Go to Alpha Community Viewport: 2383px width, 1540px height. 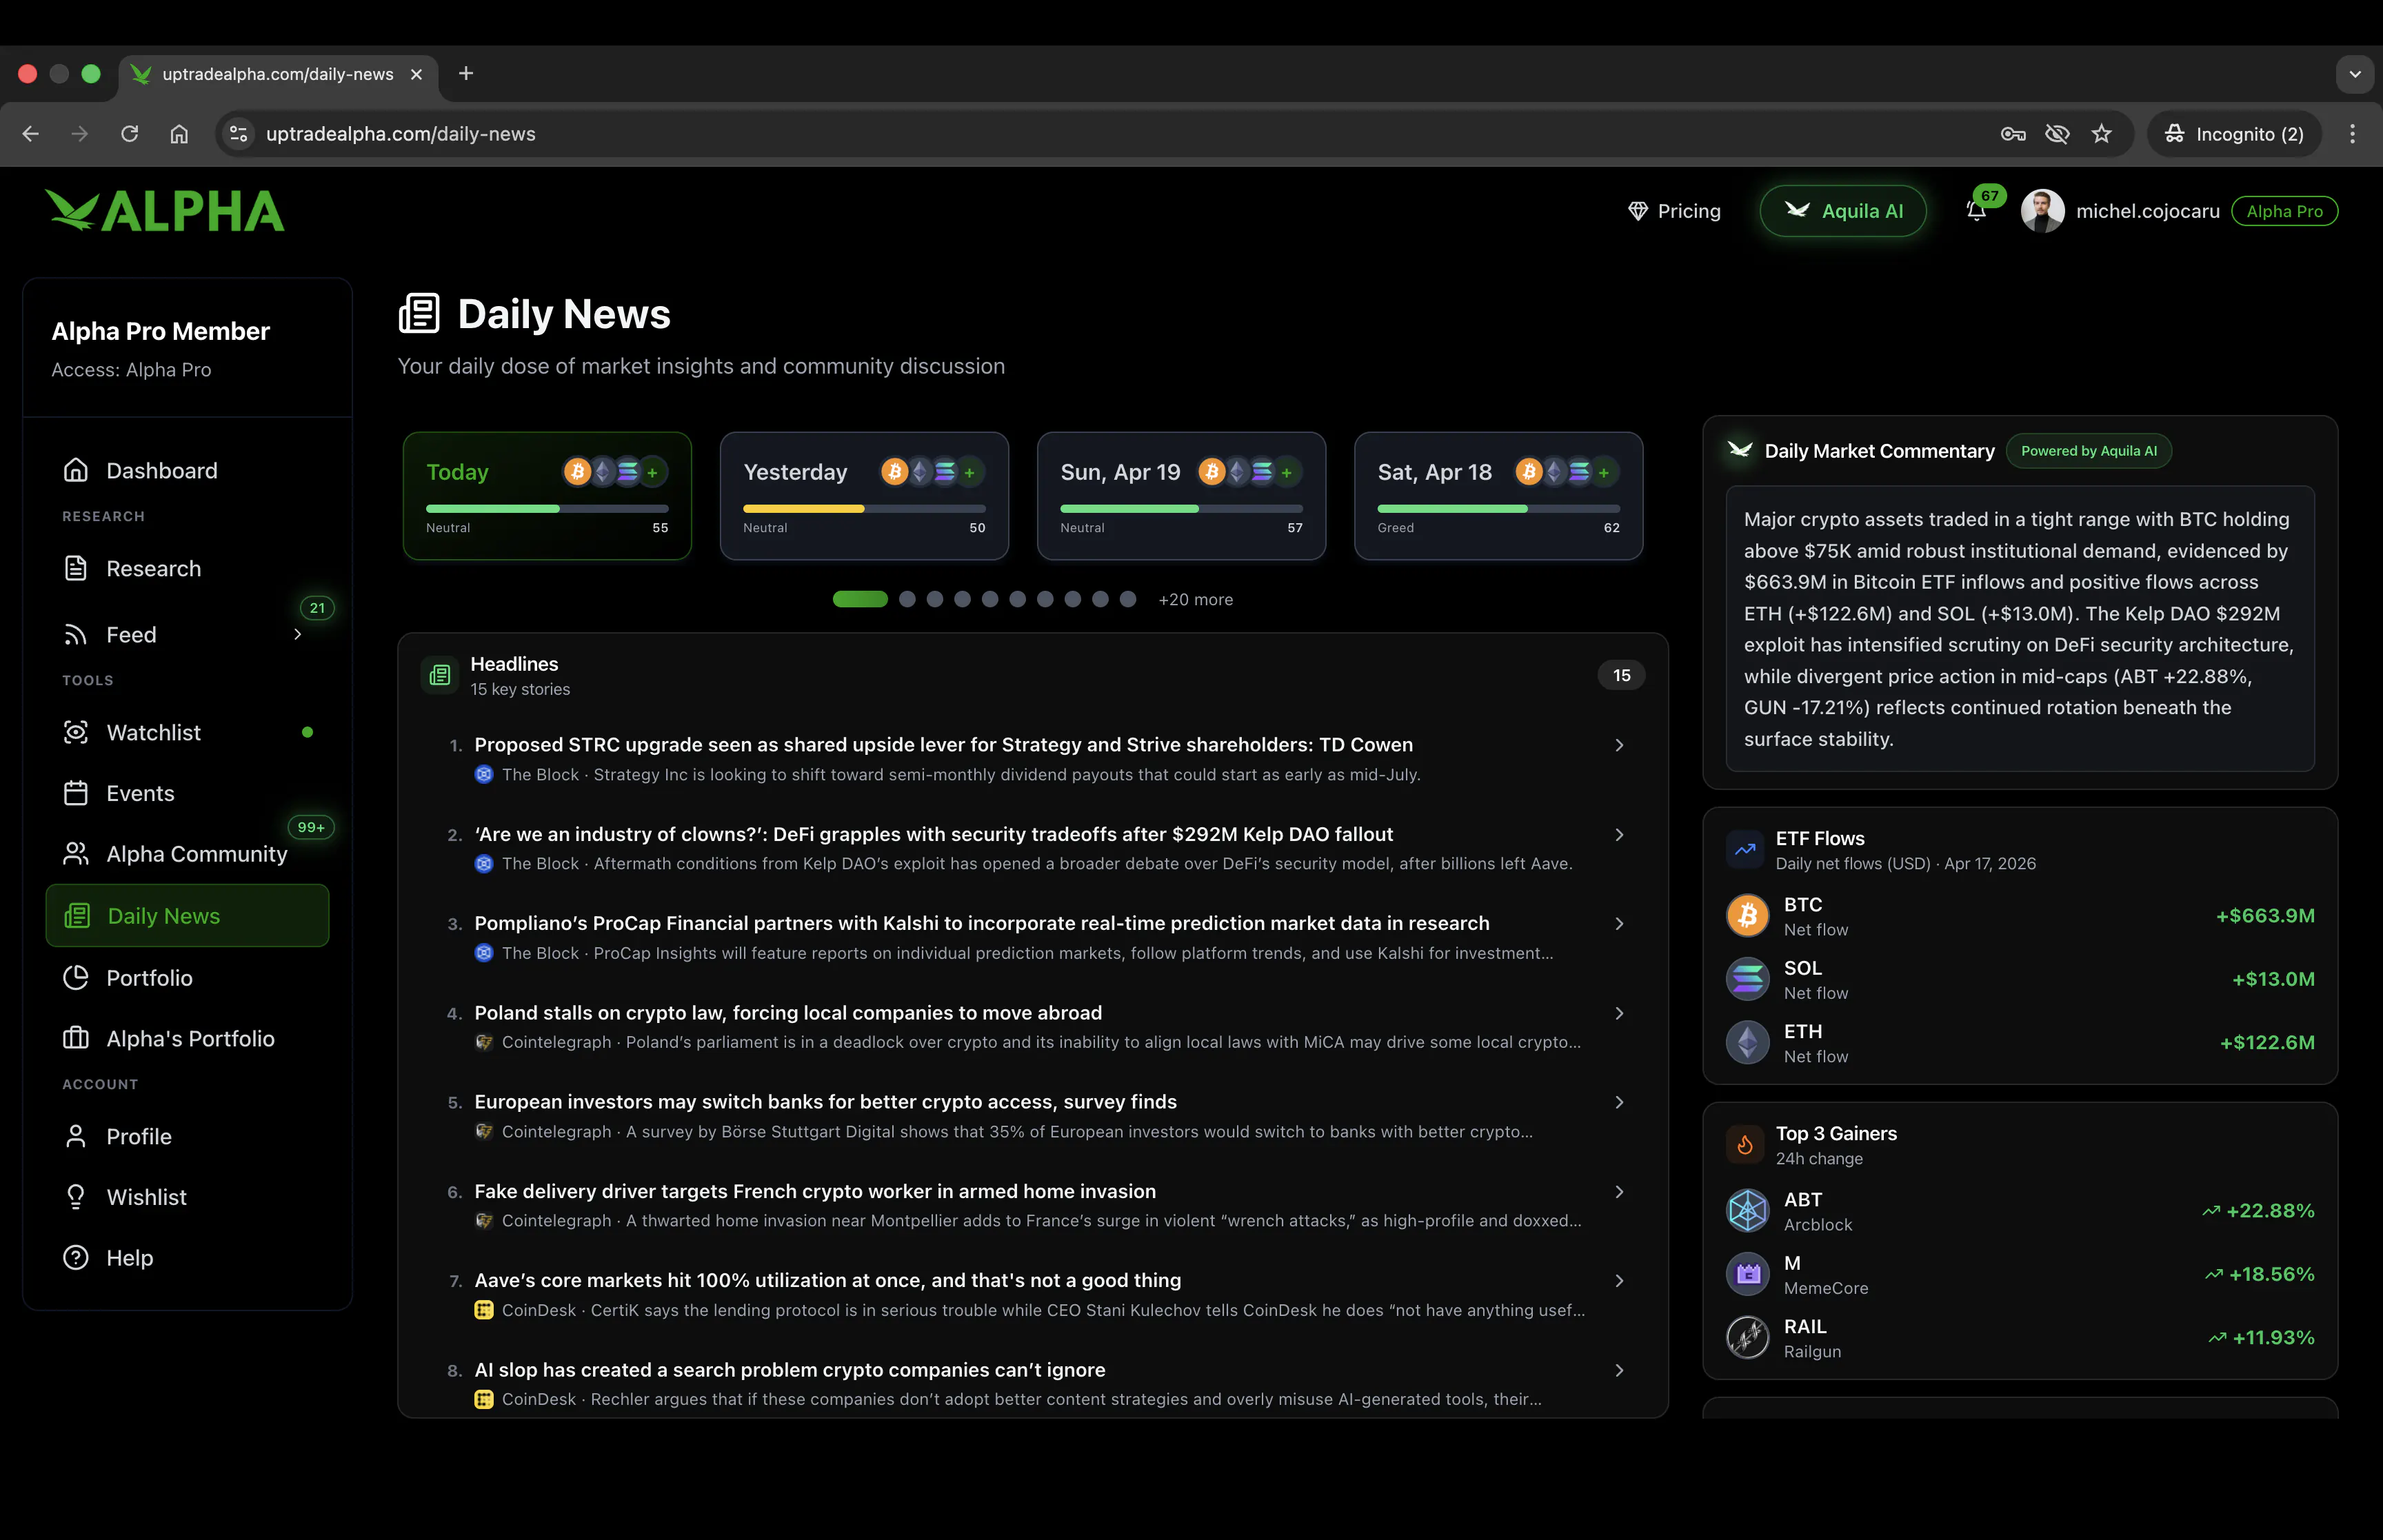click(187, 853)
